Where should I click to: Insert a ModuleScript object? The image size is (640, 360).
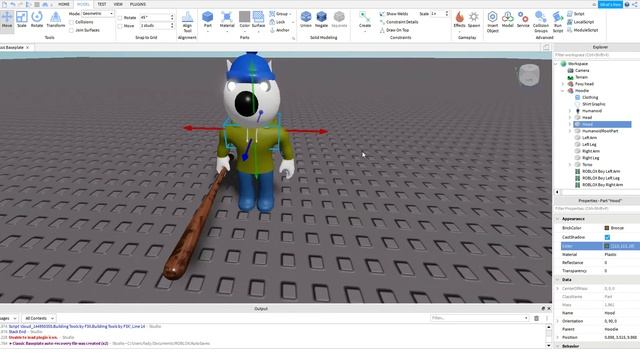pos(582,30)
